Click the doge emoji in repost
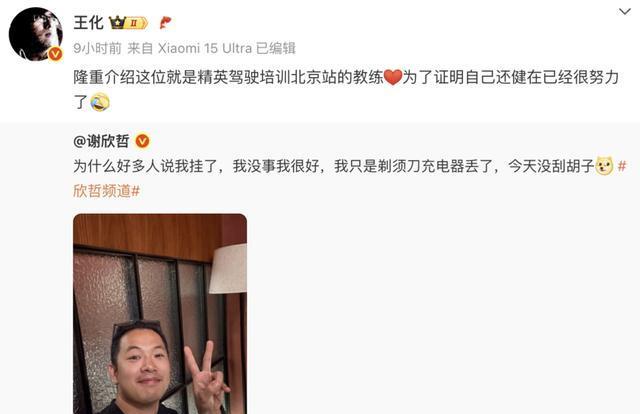Screen dimensions: 640x414 point(604,166)
